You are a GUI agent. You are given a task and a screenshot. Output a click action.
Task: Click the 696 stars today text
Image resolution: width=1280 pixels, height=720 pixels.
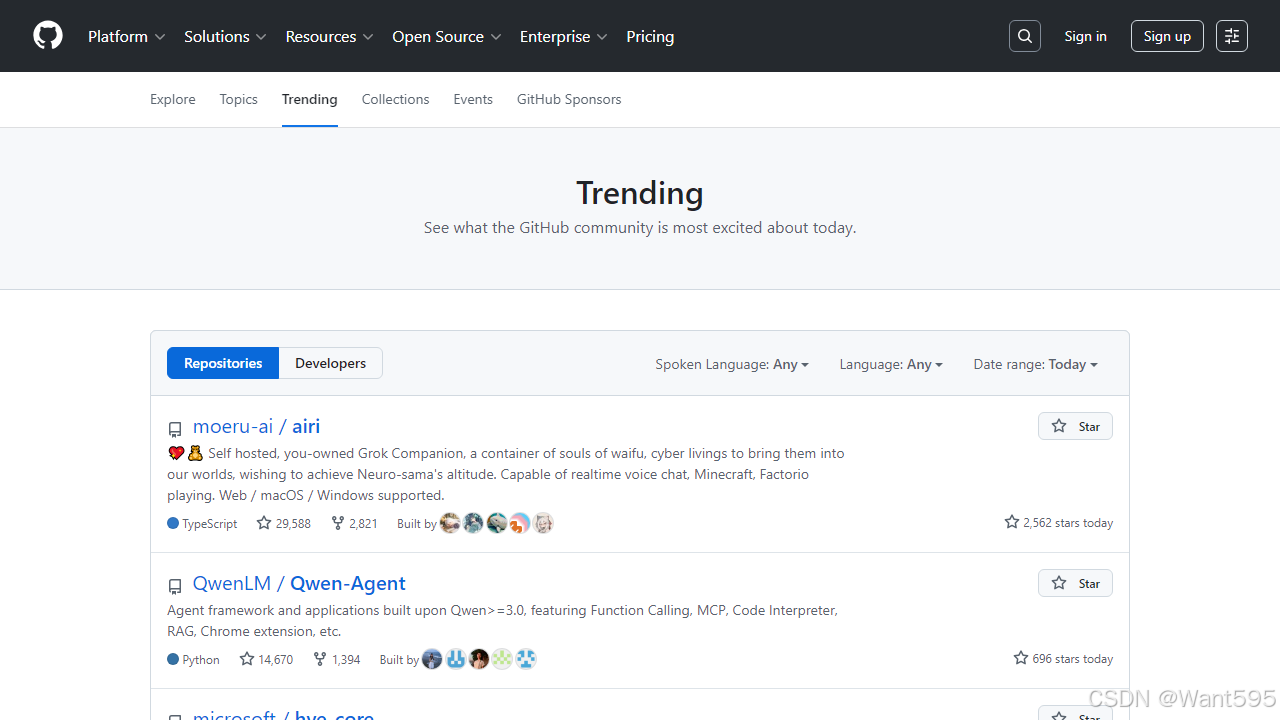click(1063, 659)
